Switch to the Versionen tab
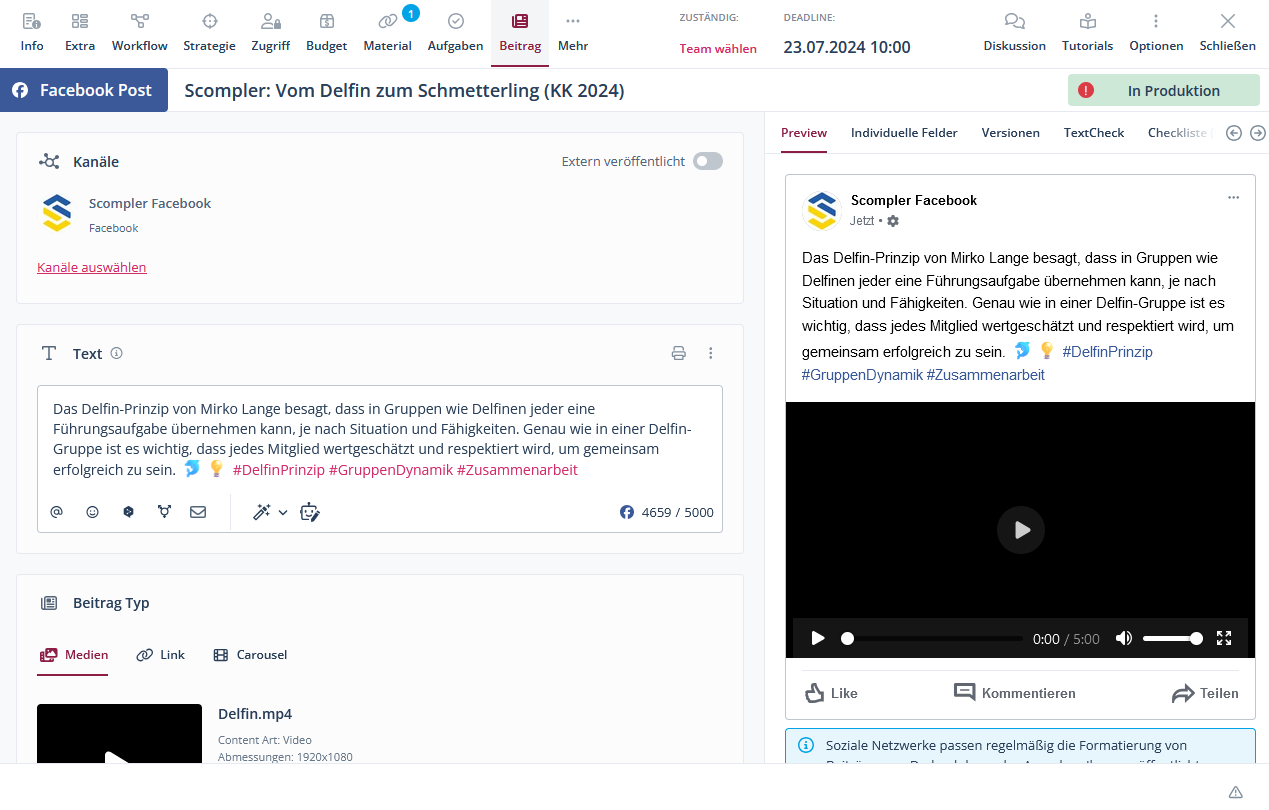 pyautogui.click(x=1010, y=133)
